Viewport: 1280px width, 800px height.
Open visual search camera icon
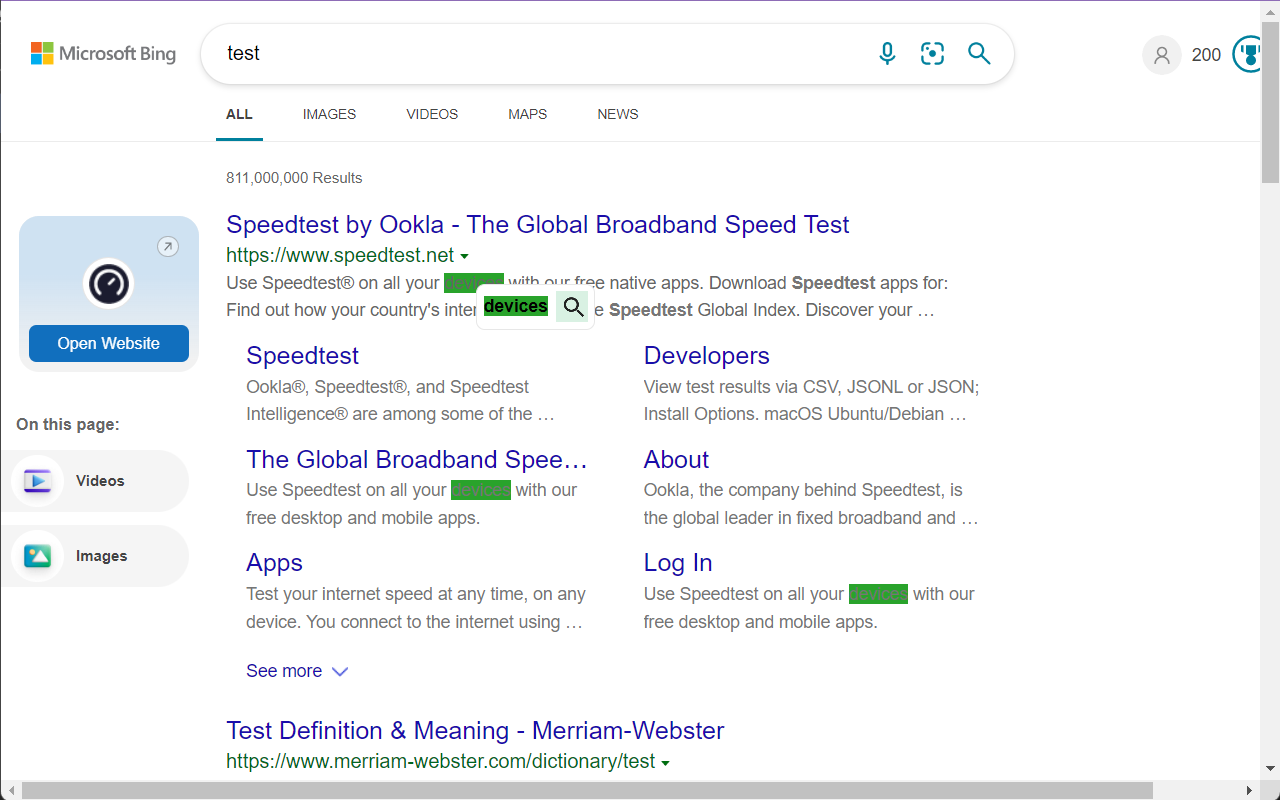point(932,53)
